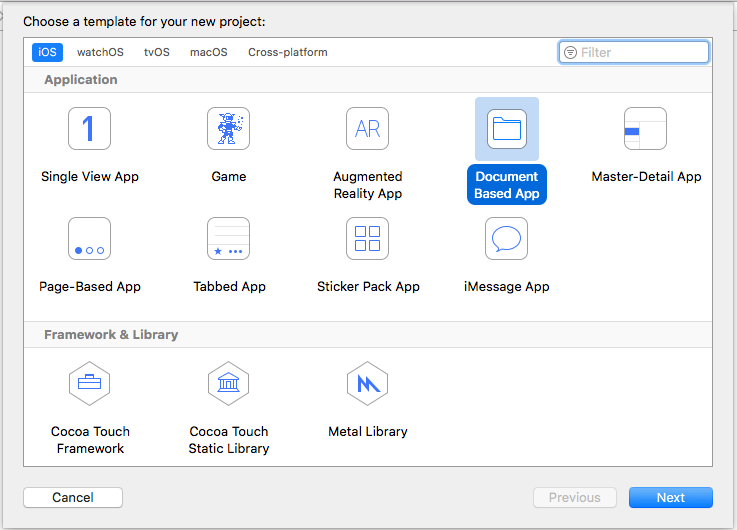
Task: Focus the Filter search field
Action: tap(642, 52)
